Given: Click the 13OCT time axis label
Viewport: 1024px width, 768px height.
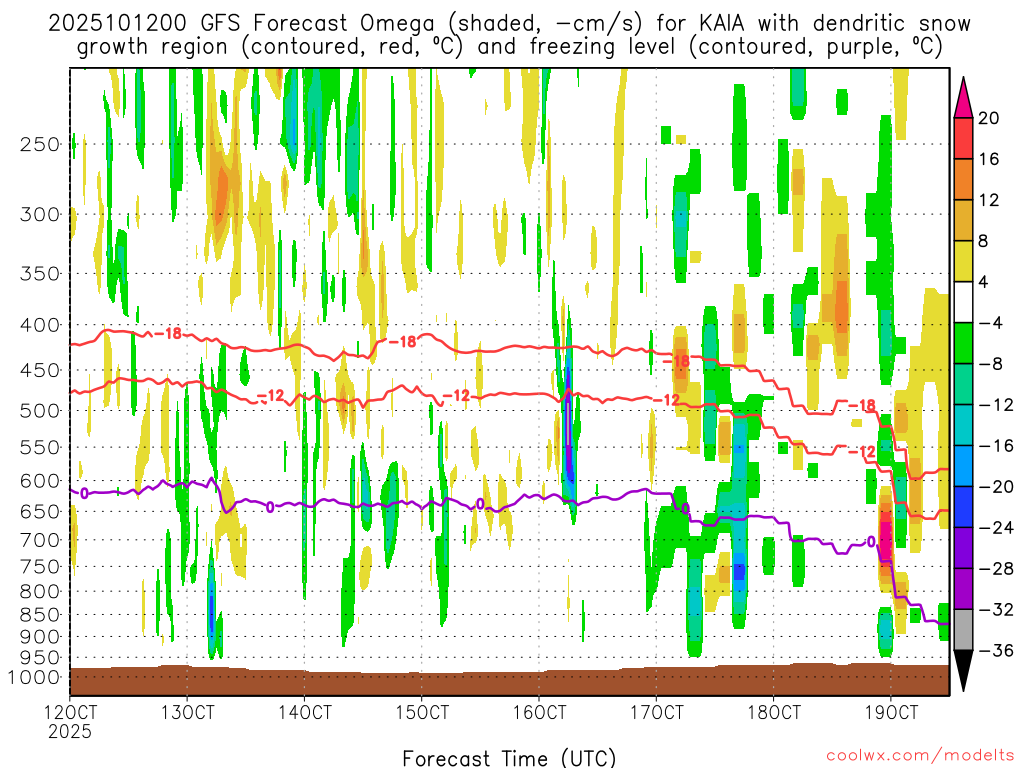Looking at the screenshot, I should tap(187, 712).
